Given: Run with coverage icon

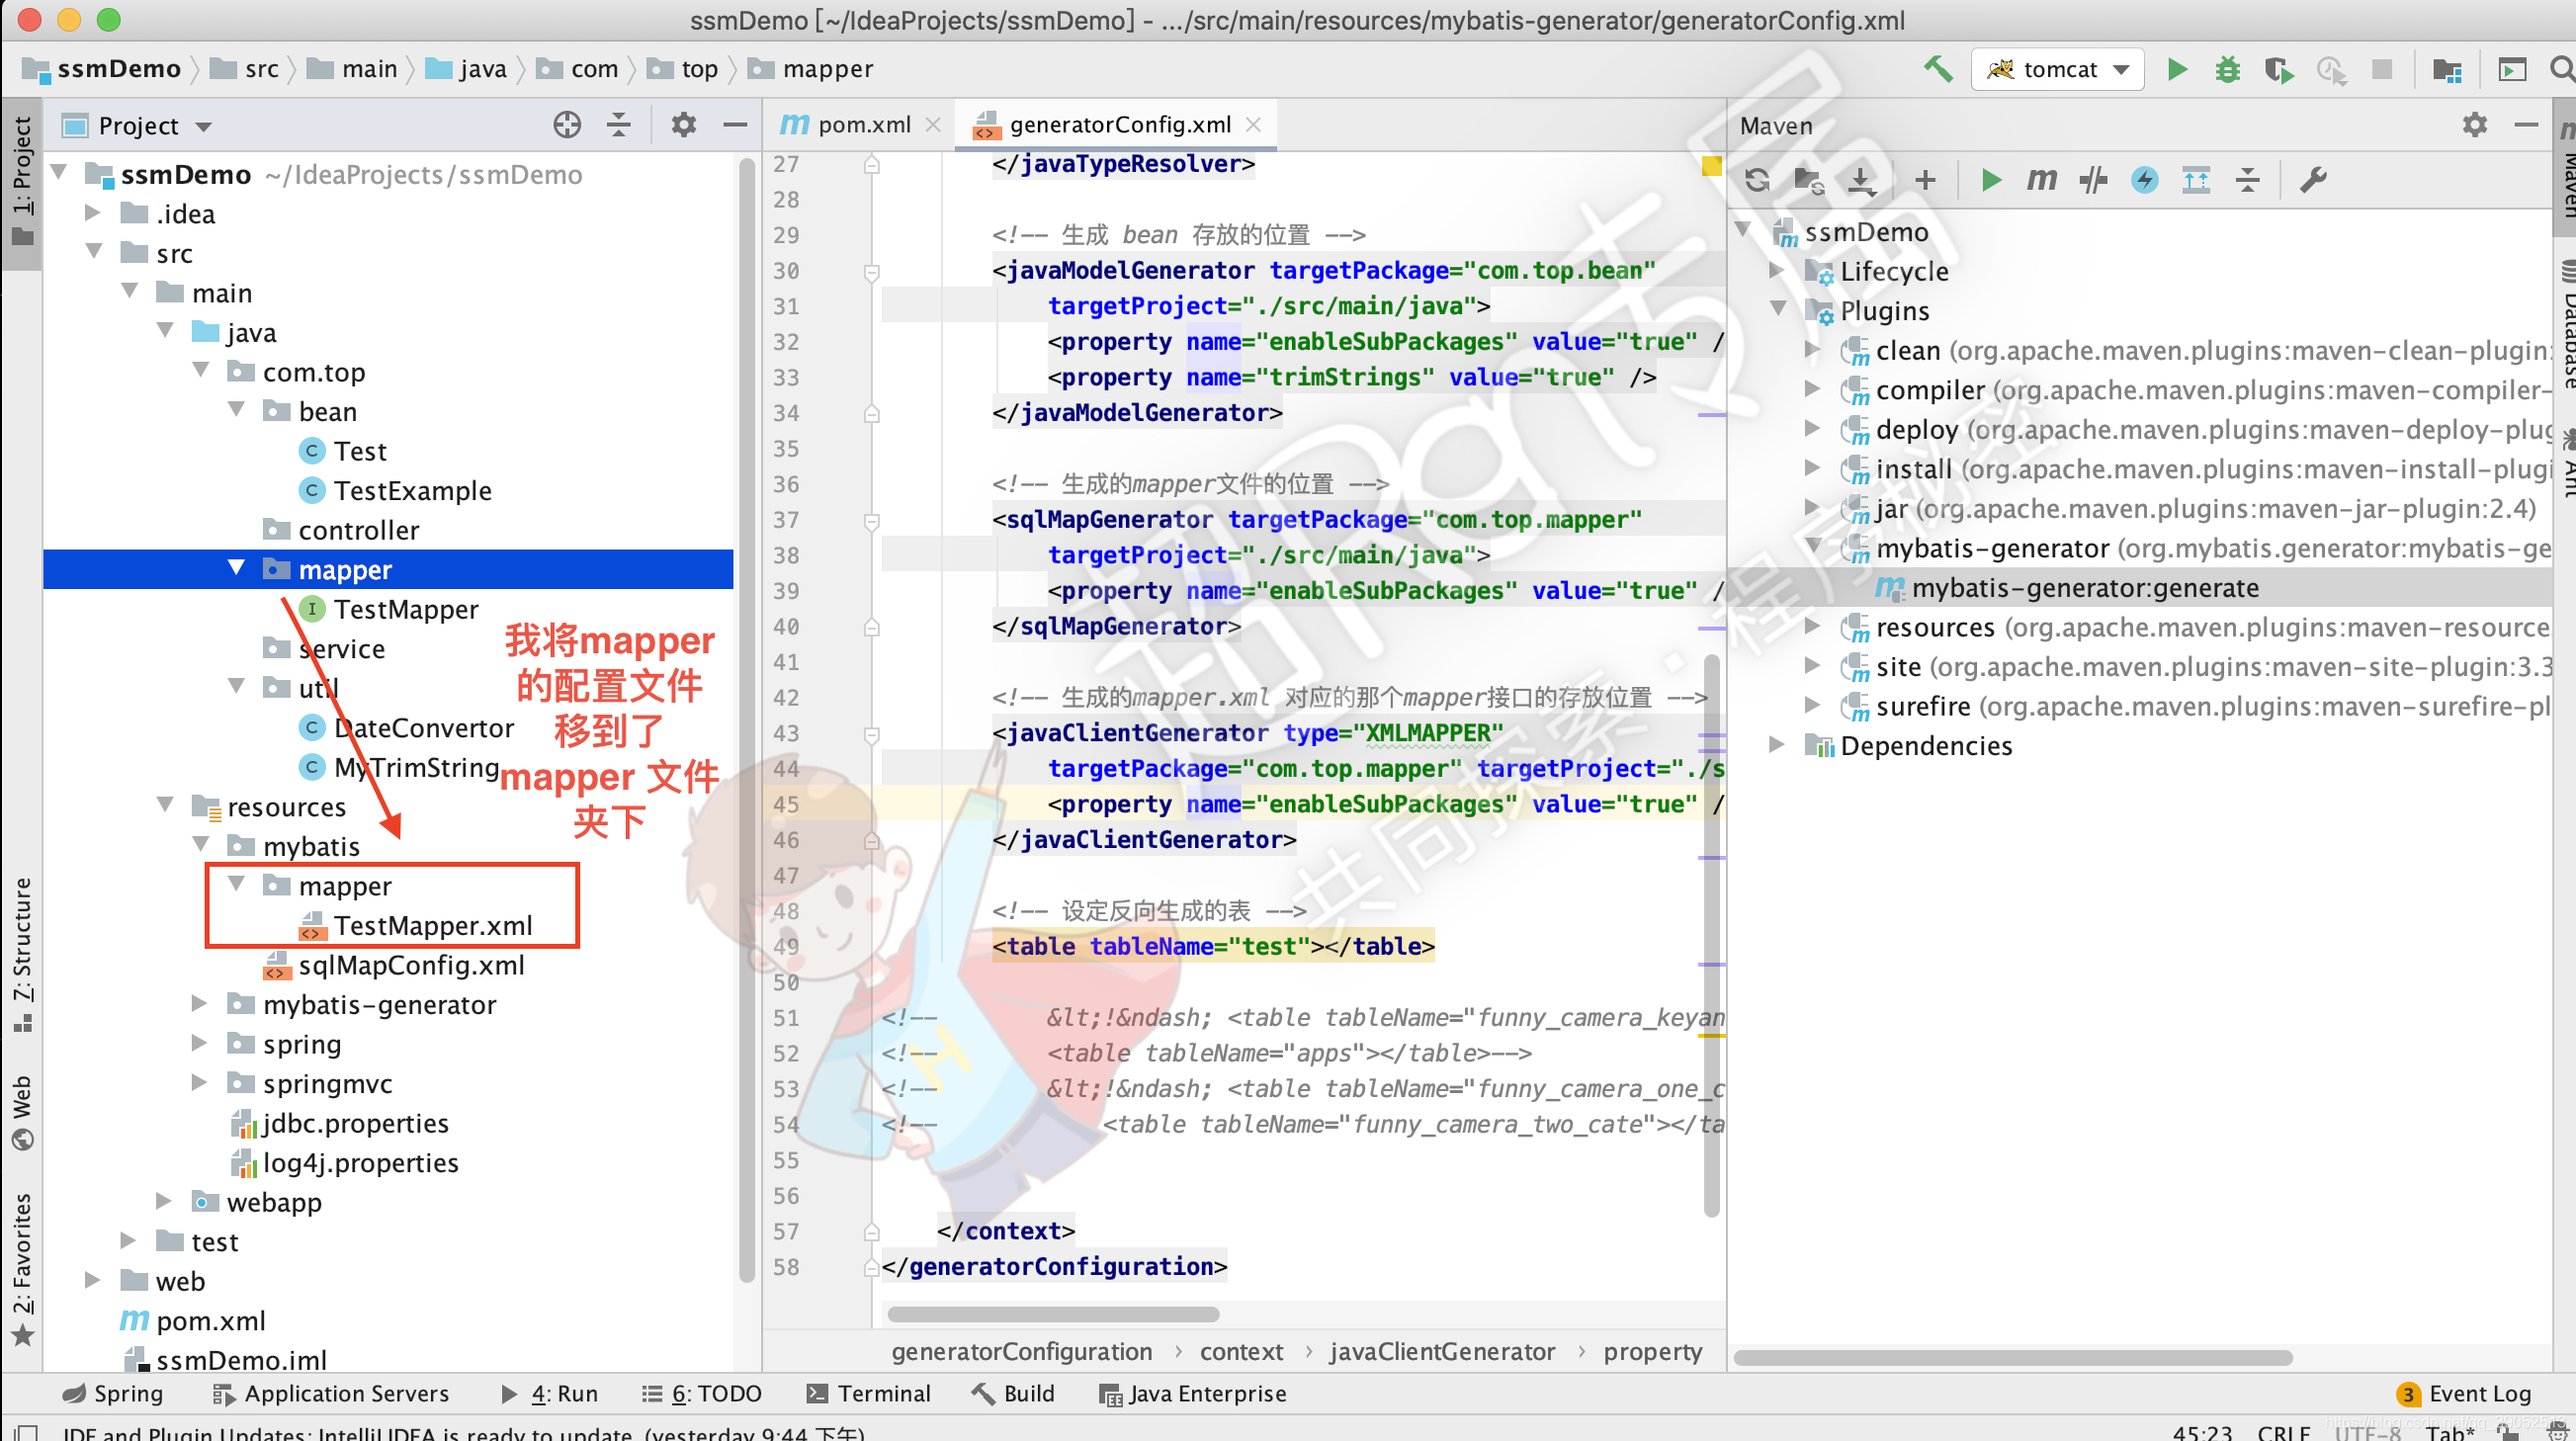Looking at the screenshot, I should coord(2279,69).
